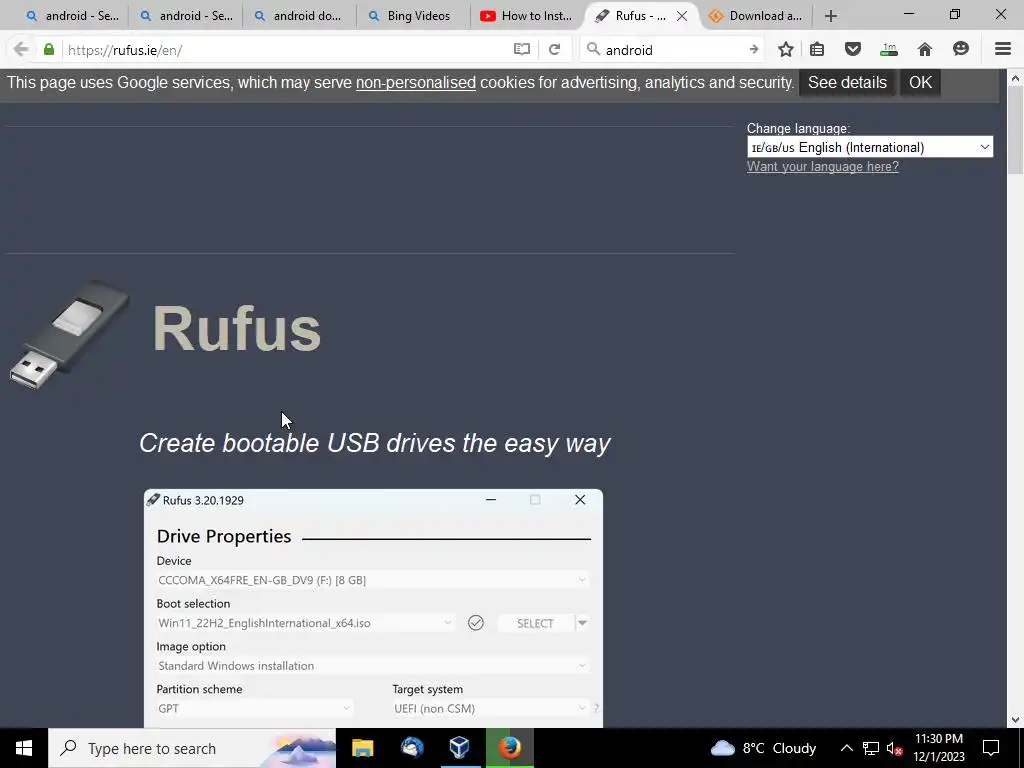The image size is (1024, 768).
Task: Click the 'Rufus' page heading text
Action: click(236, 328)
